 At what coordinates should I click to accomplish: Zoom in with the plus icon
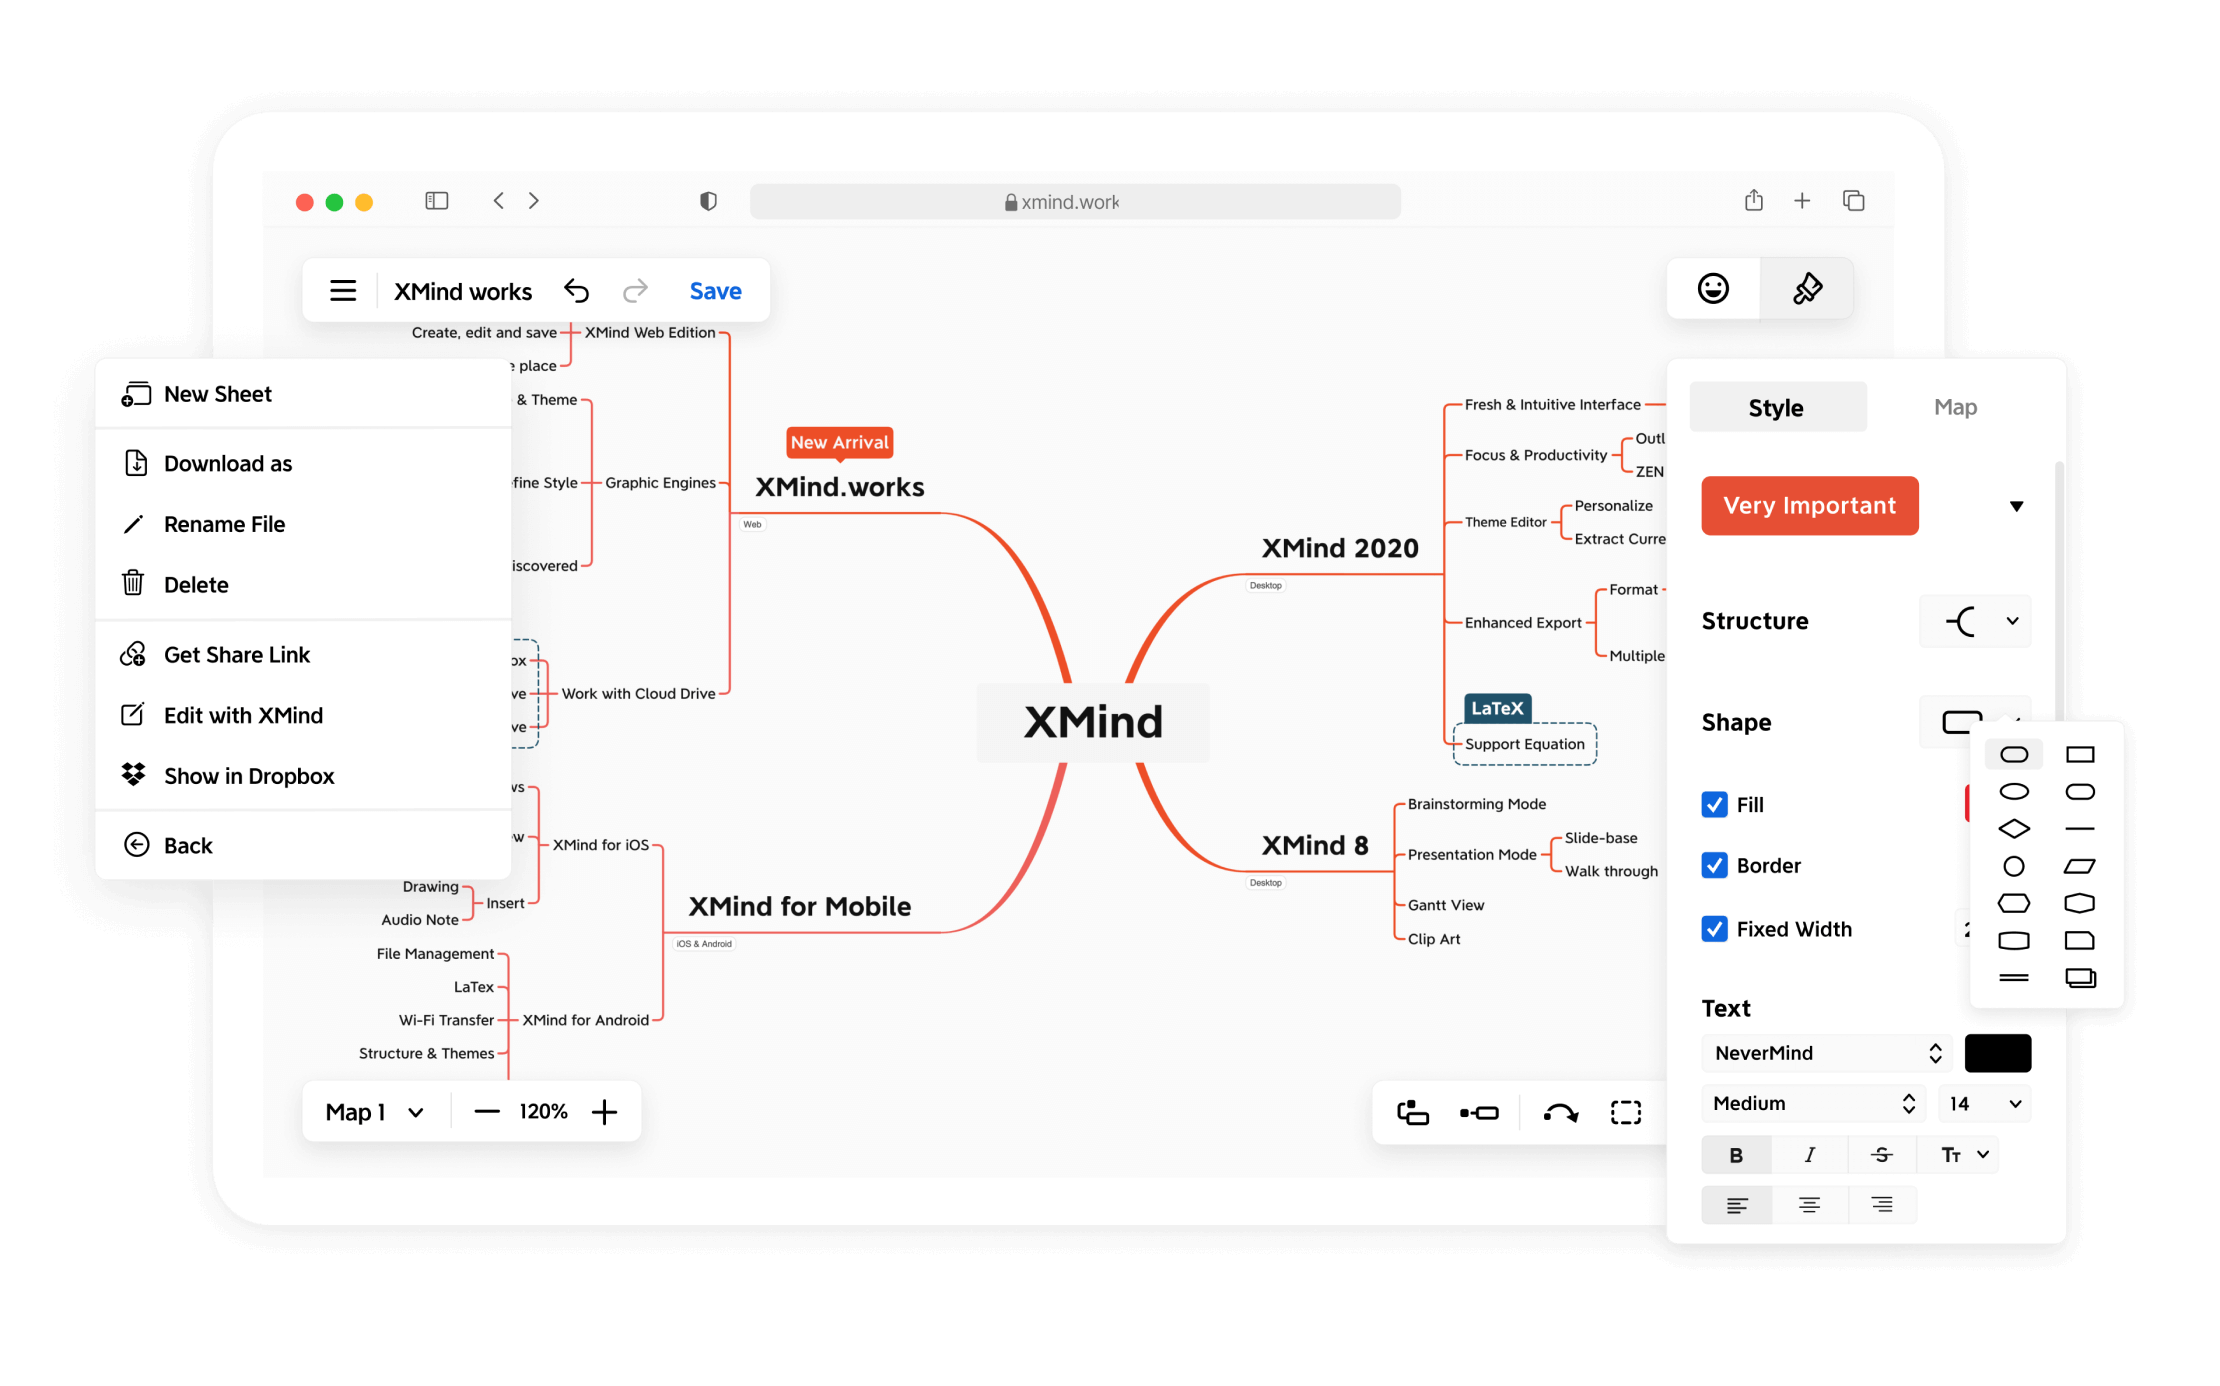point(604,1111)
